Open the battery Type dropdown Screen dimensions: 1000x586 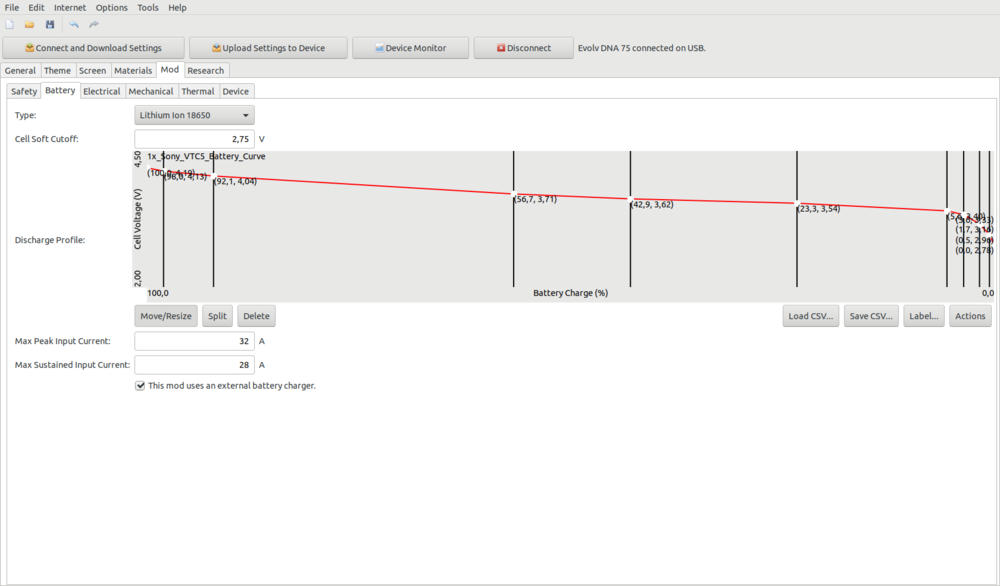coord(194,115)
